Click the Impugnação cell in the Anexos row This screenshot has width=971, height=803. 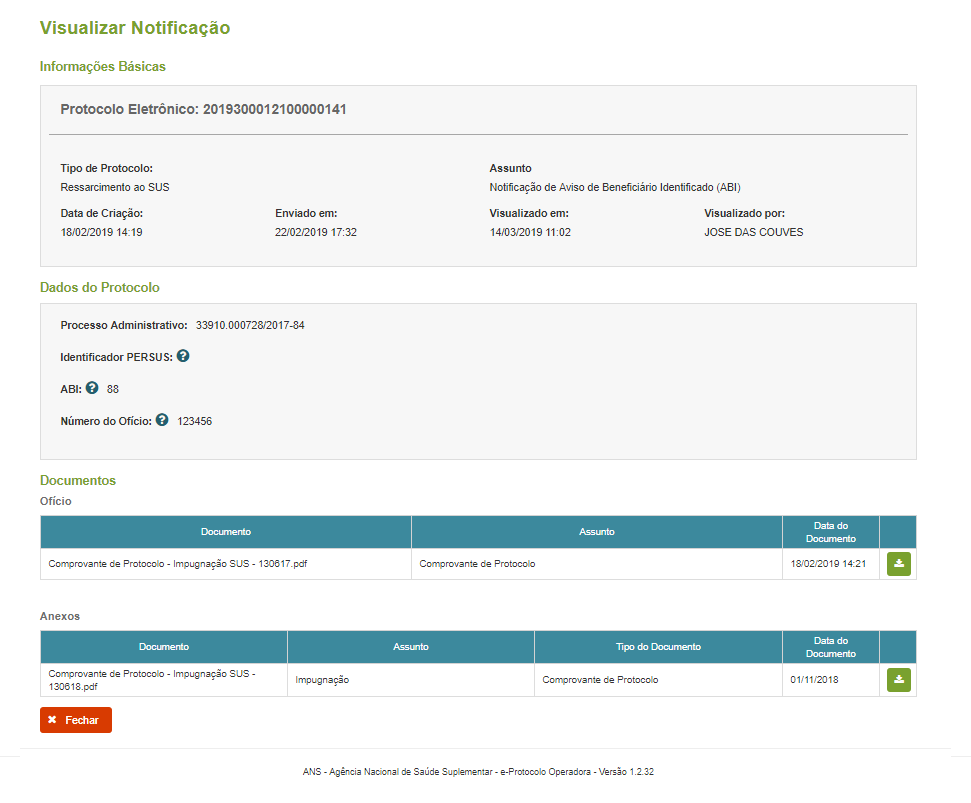pyautogui.click(x=322, y=680)
